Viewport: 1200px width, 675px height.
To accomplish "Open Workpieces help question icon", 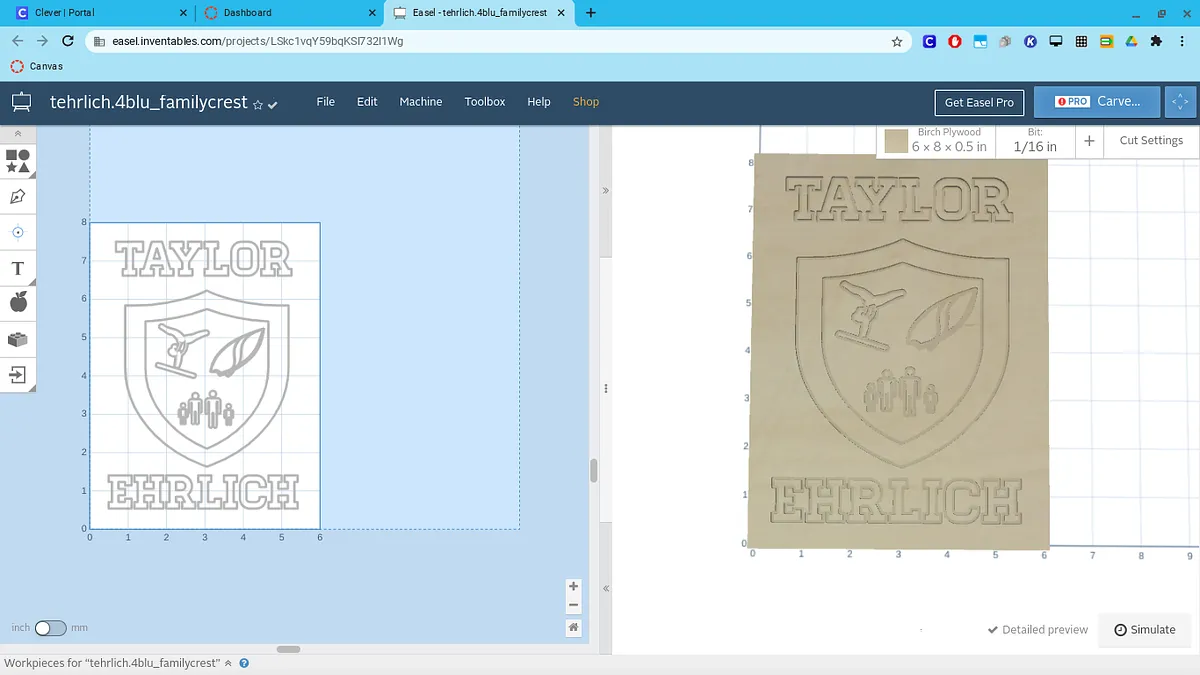I will 244,663.
